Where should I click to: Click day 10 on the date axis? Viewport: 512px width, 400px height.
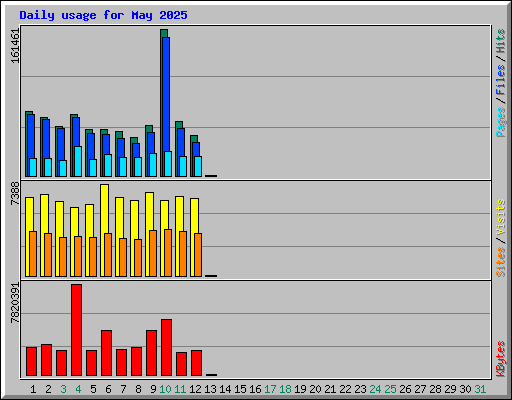165,389
